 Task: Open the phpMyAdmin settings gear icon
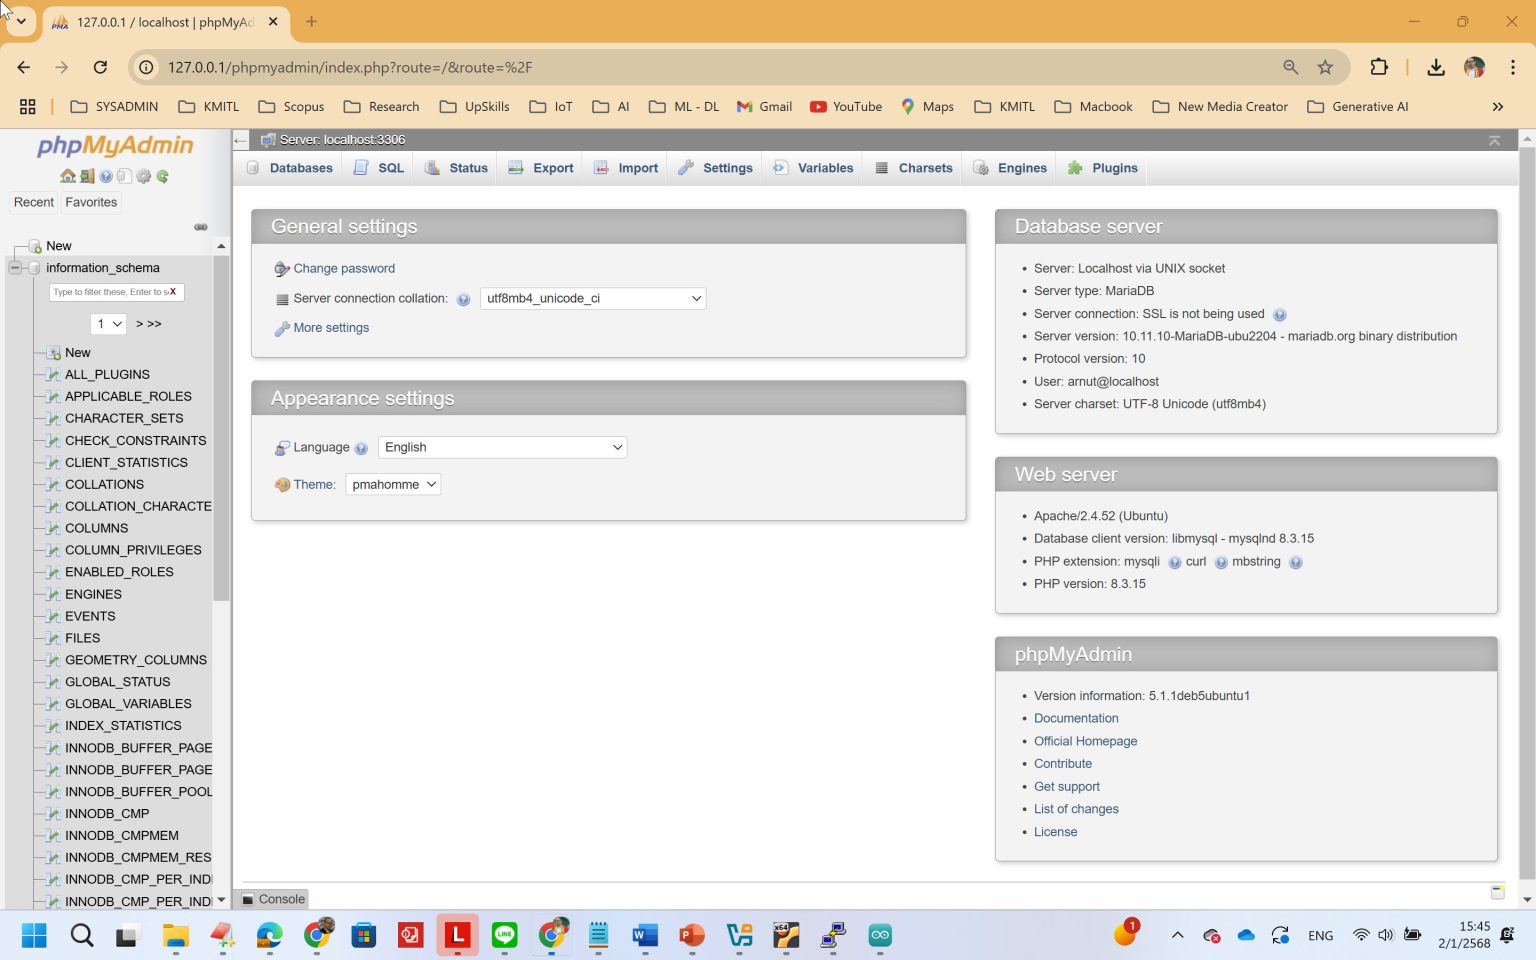143,176
